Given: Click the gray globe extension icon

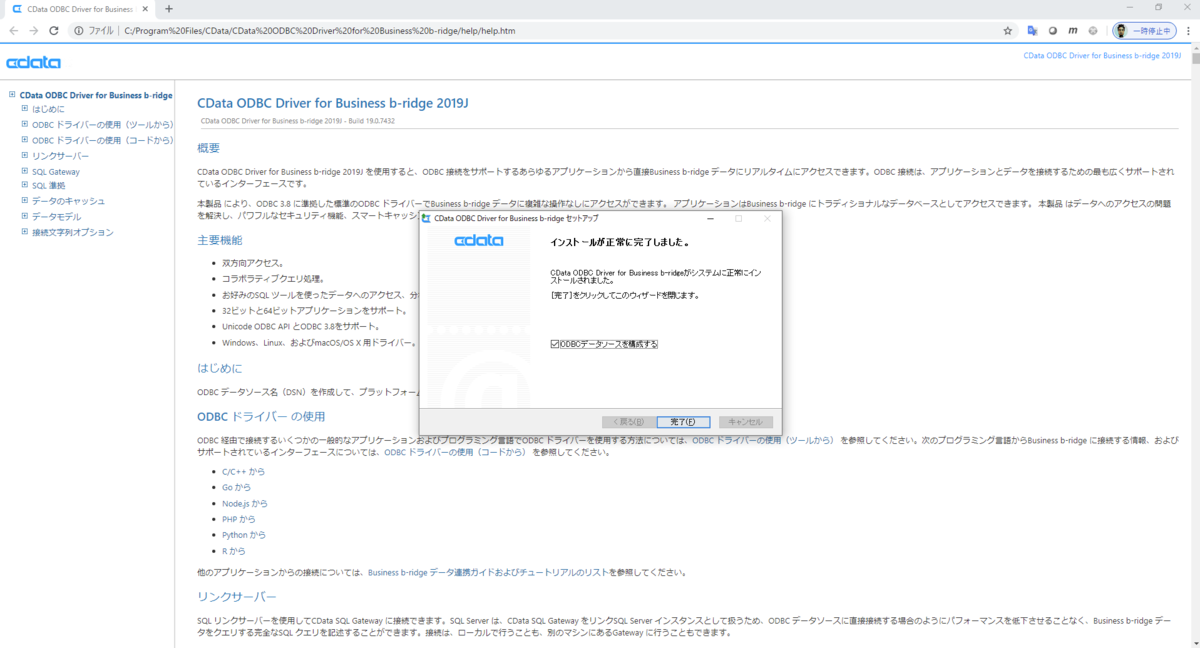Looking at the screenshot, I should (x=1093, y=31).
